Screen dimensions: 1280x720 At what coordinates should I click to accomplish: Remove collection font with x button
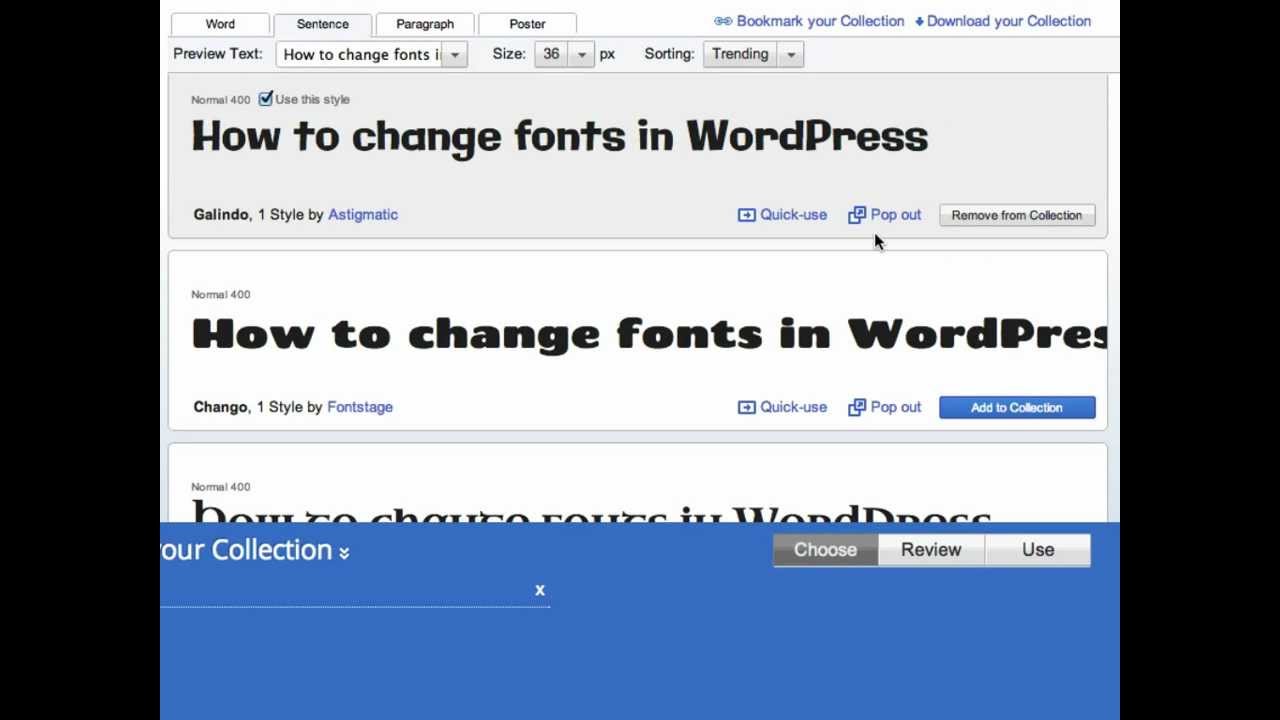tap(540, 590)
